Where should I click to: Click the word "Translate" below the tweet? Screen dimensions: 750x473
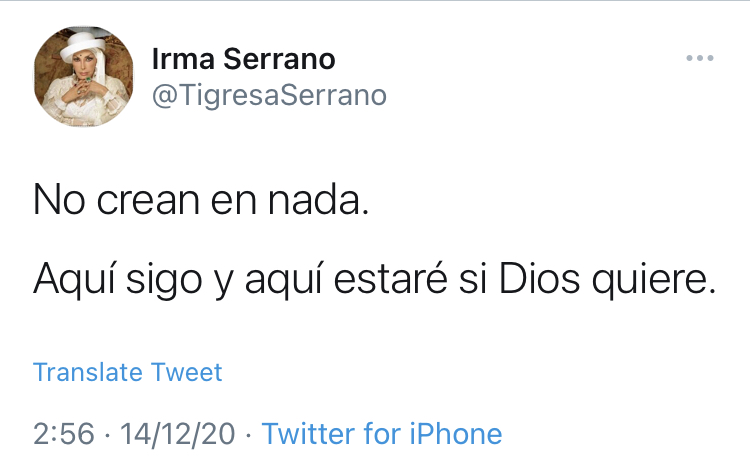point(88,373)
